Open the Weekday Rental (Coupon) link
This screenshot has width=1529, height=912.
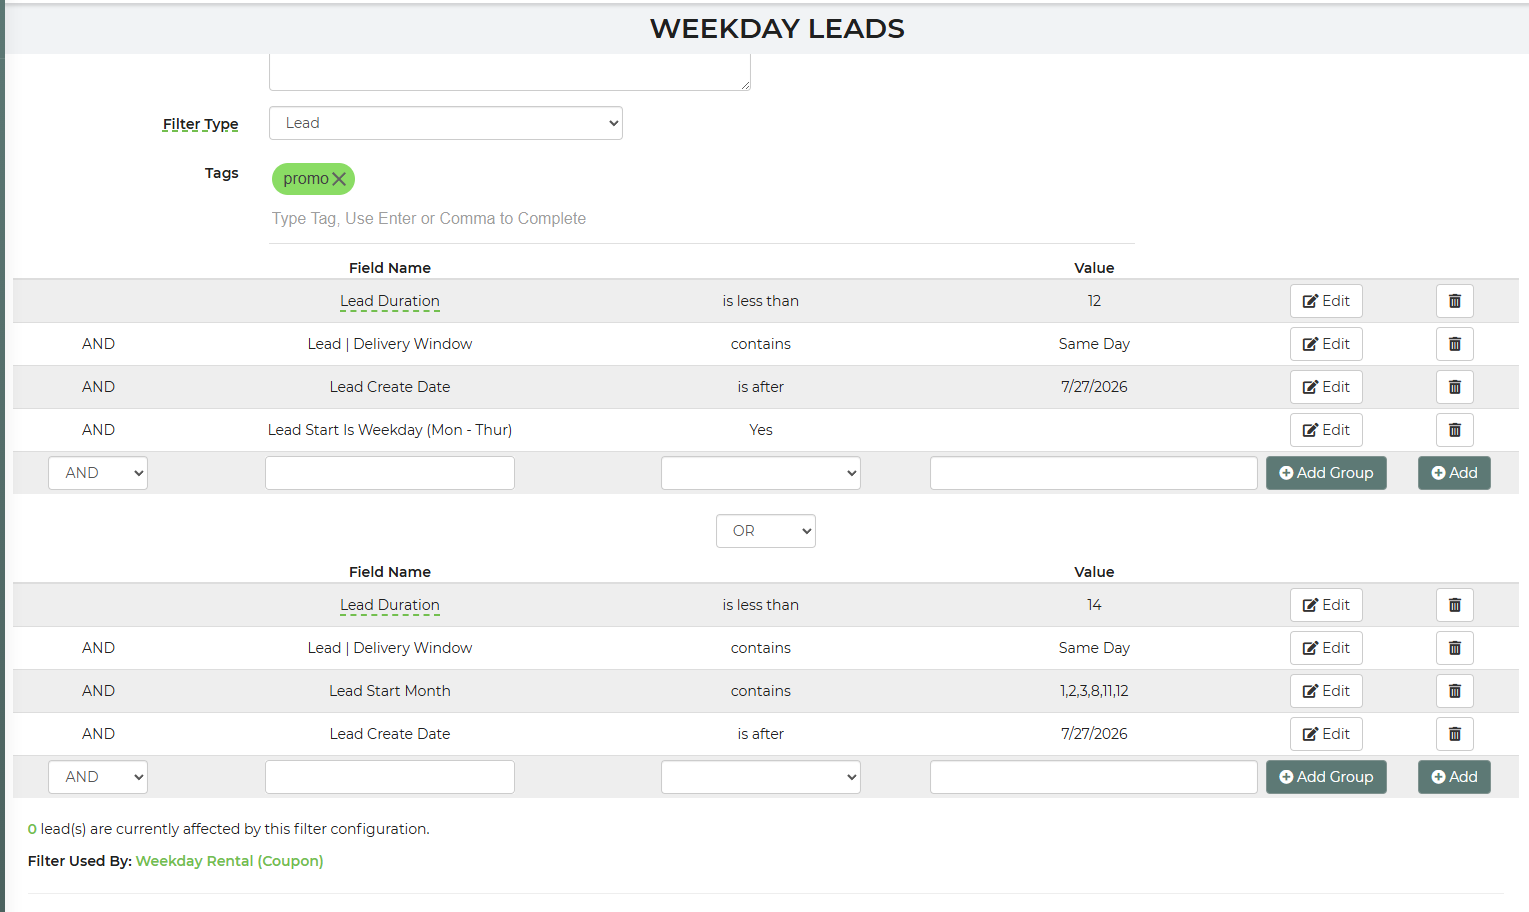click(x=230, y=861)
